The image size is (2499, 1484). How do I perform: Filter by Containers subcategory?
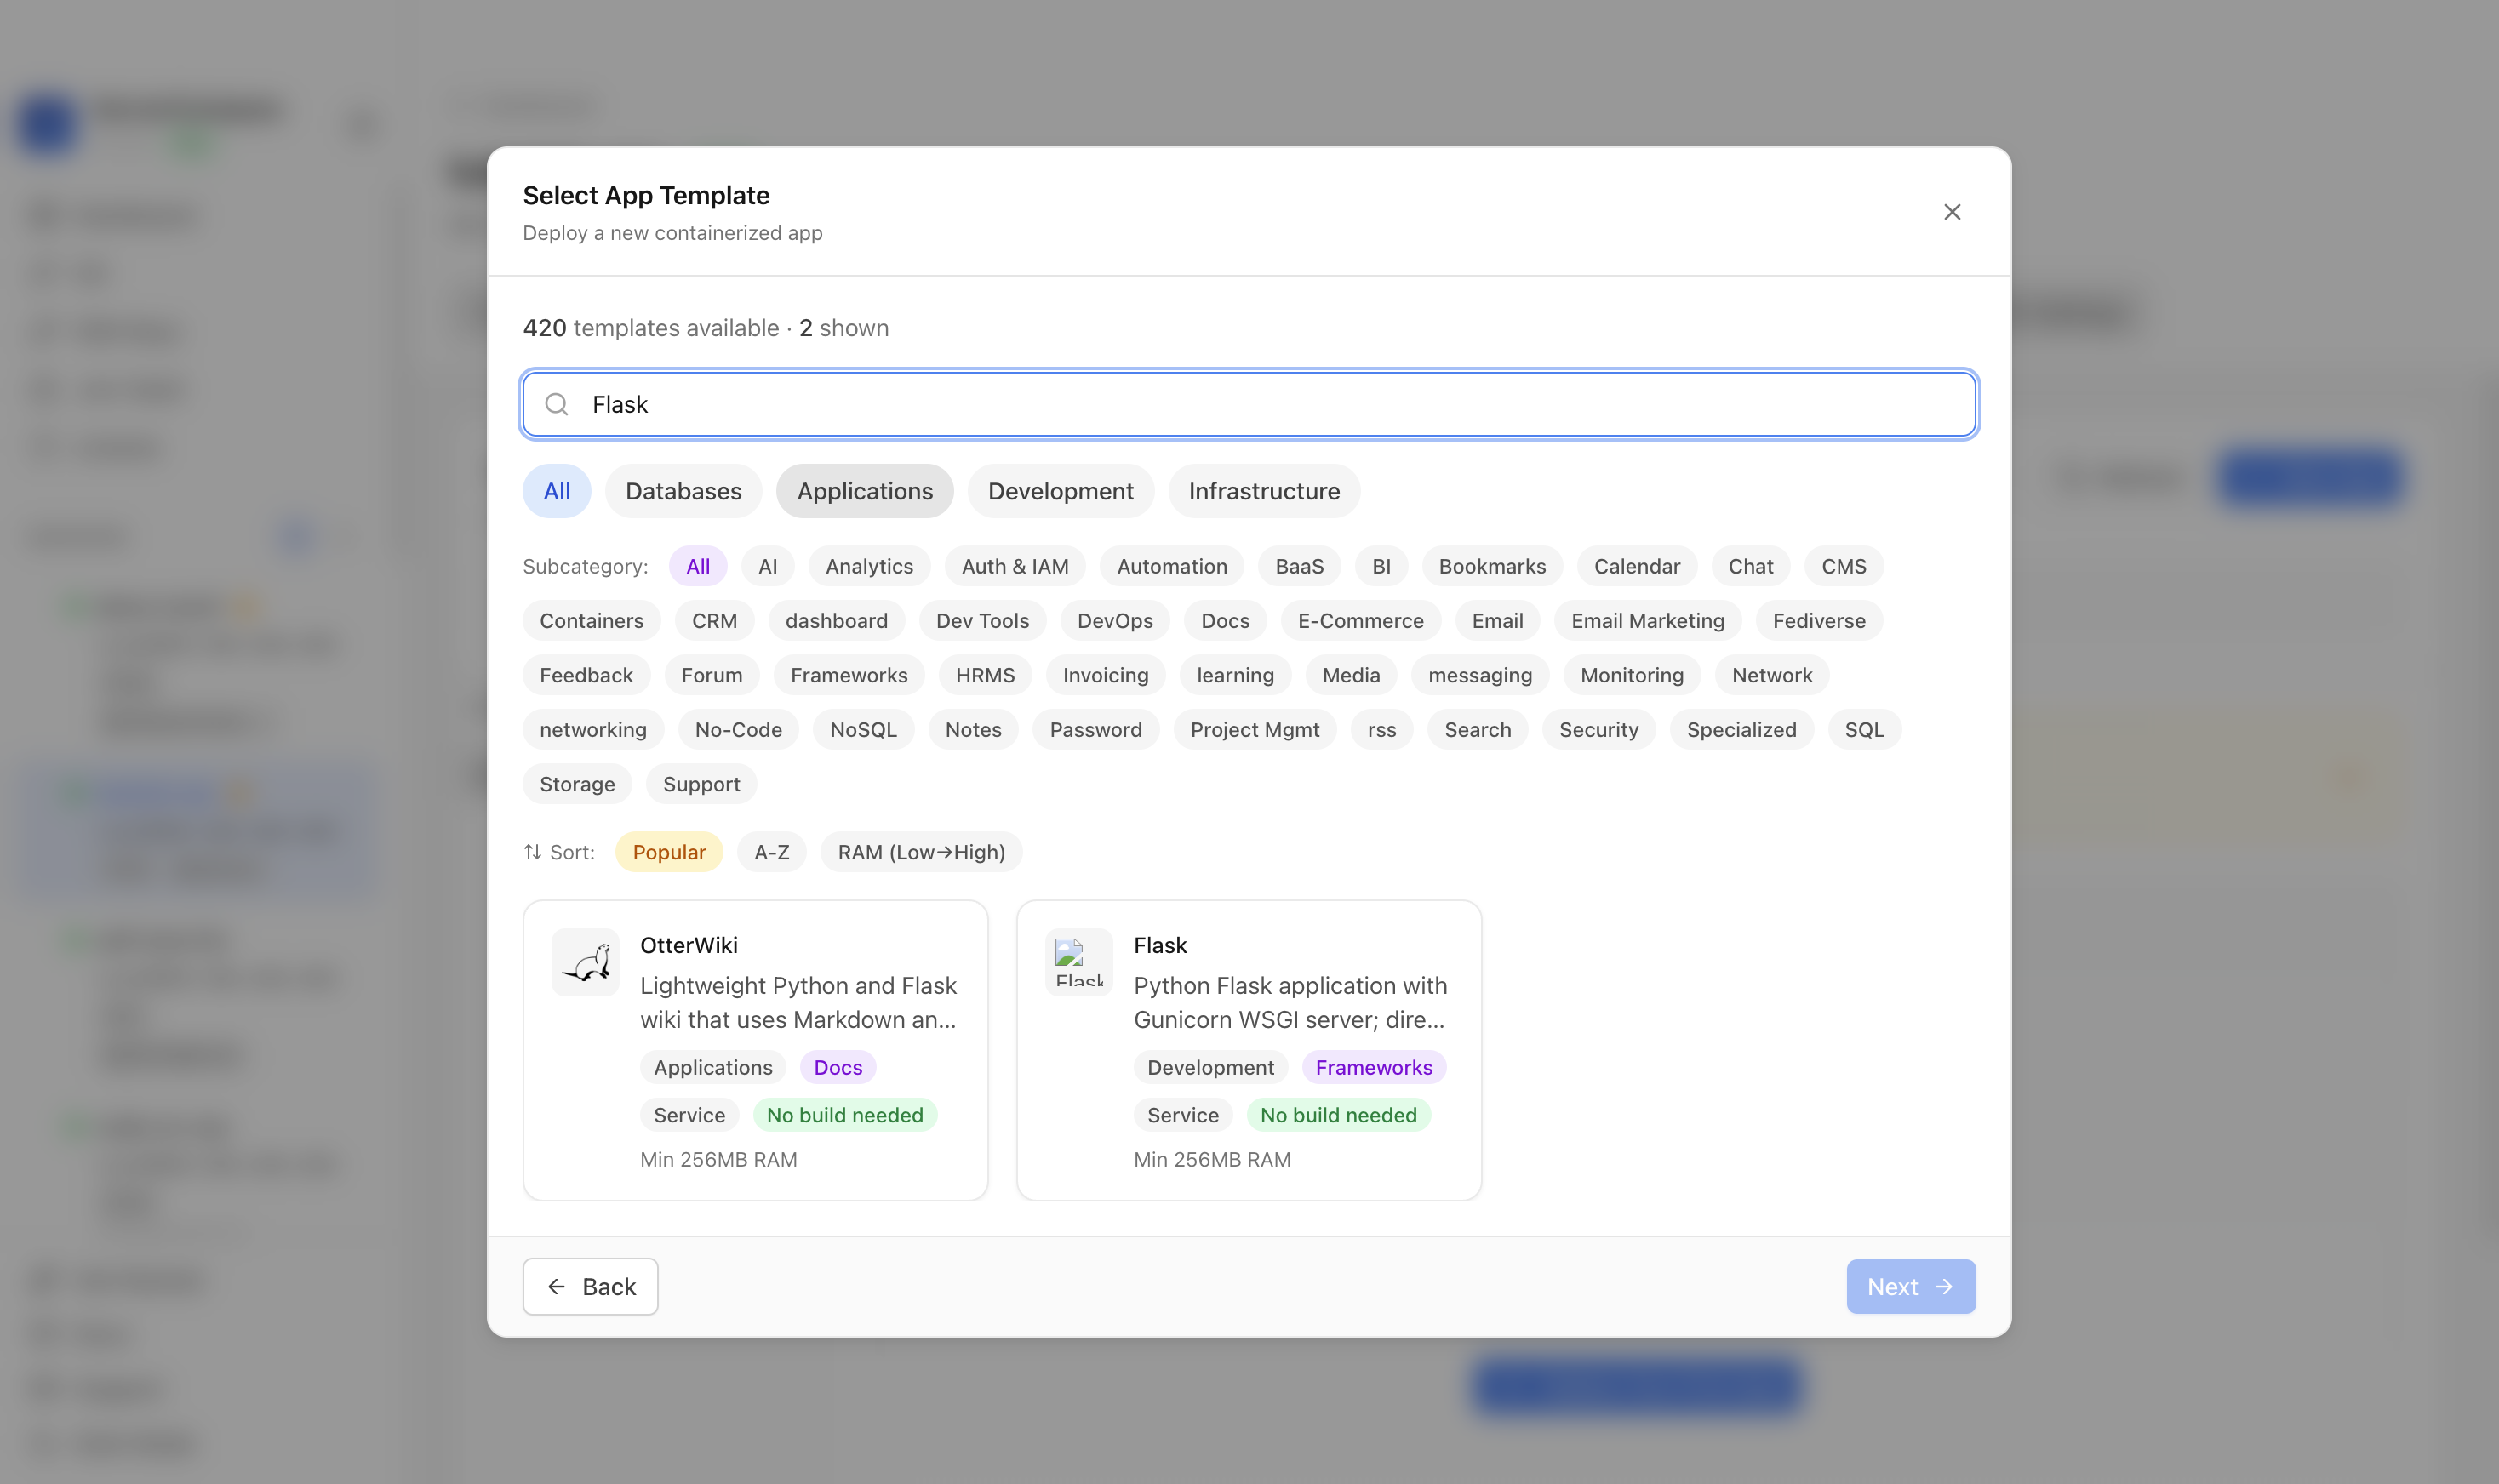click(x=591, y=621)
